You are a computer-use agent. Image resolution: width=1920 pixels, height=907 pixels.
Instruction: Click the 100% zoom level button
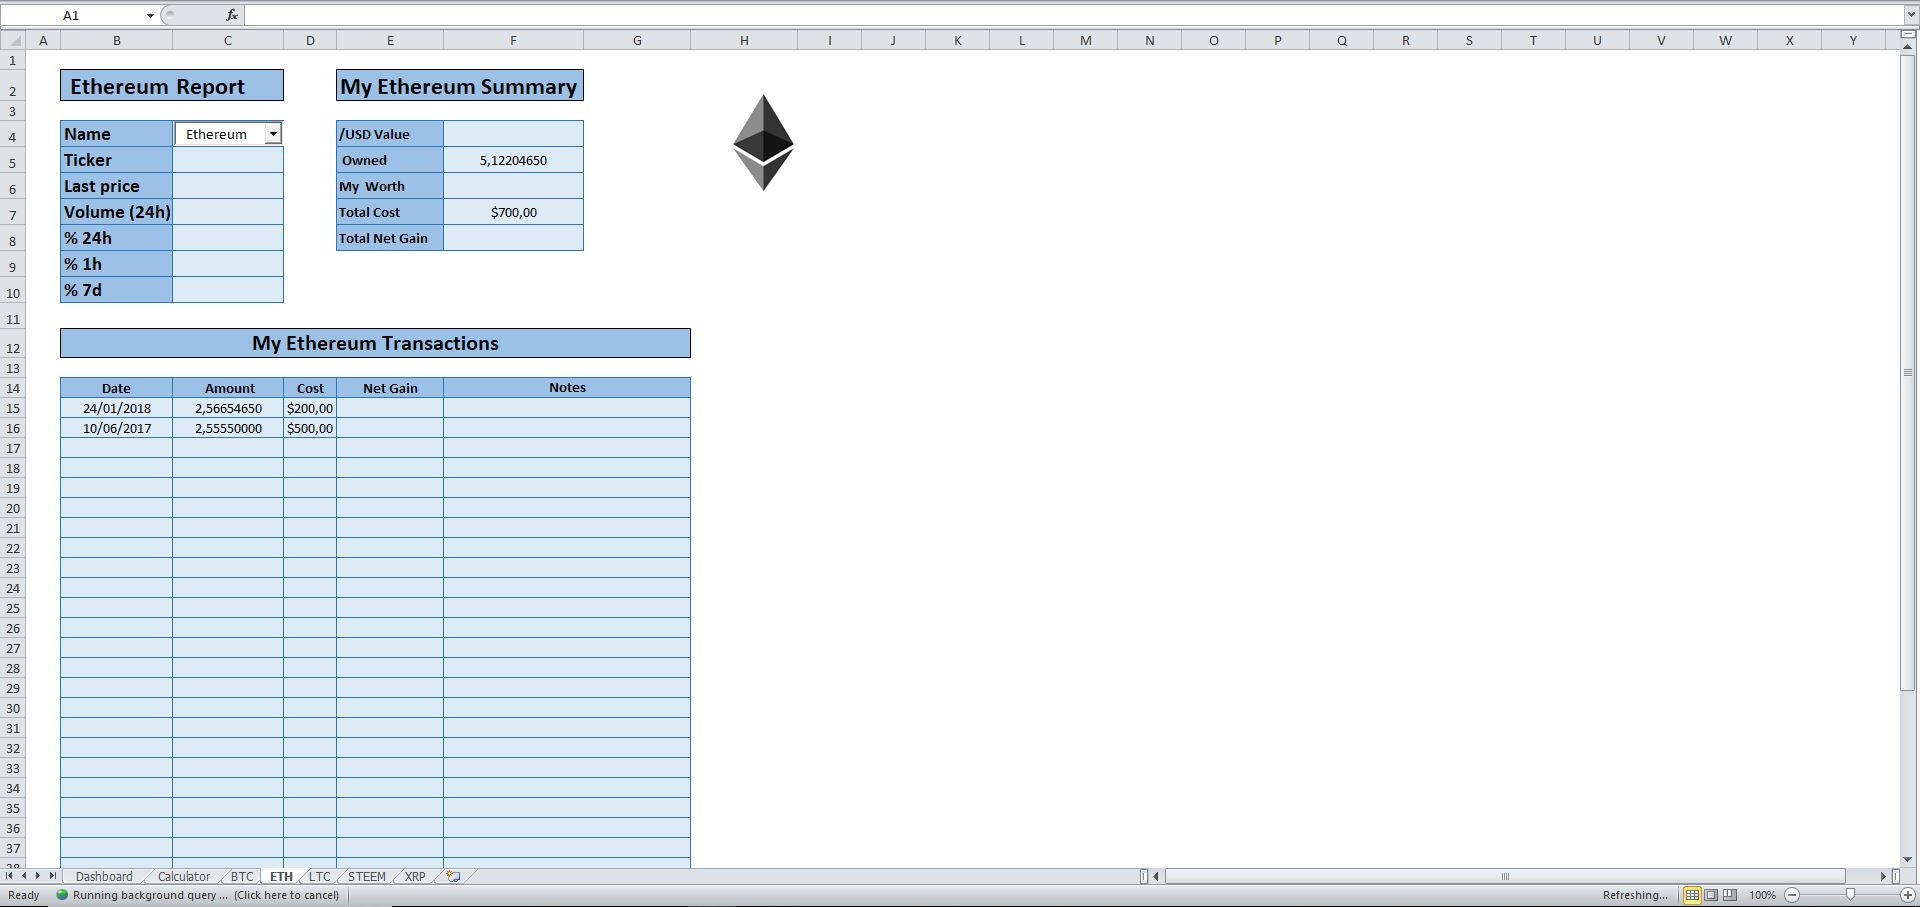click(1762, 895)
